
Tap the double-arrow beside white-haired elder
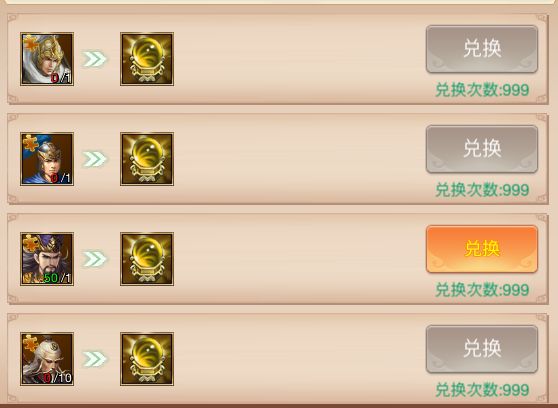pyautogui.click(x=94, y=359)
